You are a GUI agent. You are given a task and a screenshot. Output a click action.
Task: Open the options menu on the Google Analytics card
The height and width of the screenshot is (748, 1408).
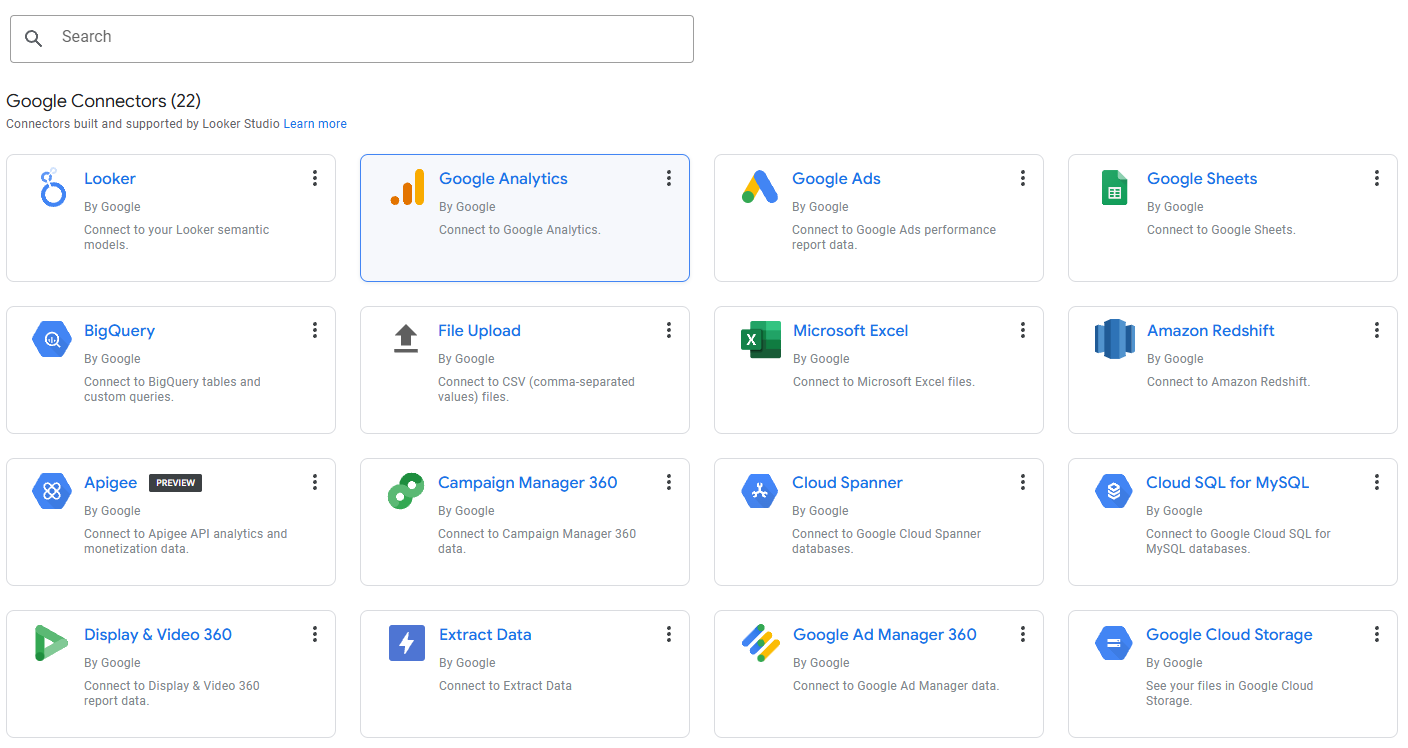coord(669,178)
